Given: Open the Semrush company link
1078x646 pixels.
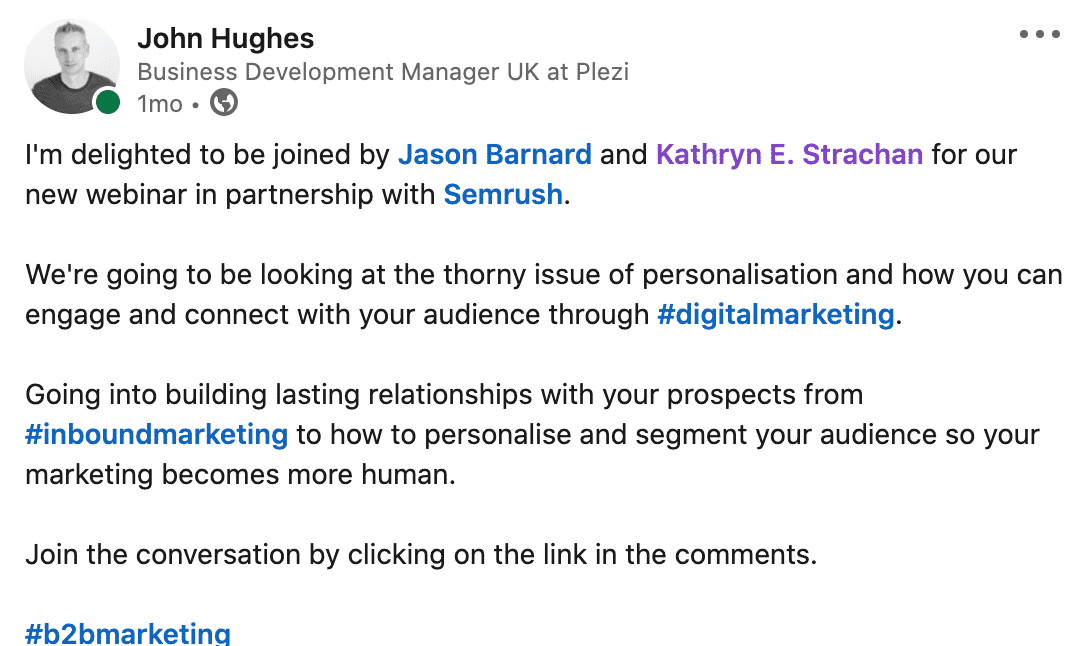Looking at the screenshot, I should tap(503, 194).
